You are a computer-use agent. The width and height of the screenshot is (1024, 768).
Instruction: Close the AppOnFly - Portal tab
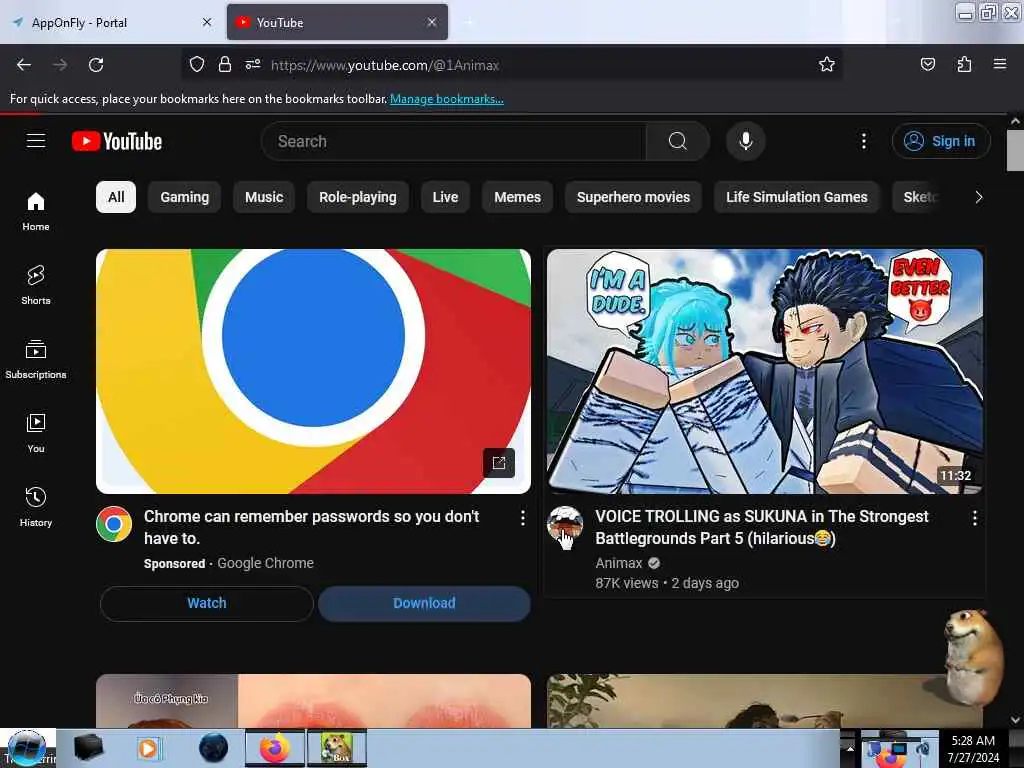tap(207, 22)
